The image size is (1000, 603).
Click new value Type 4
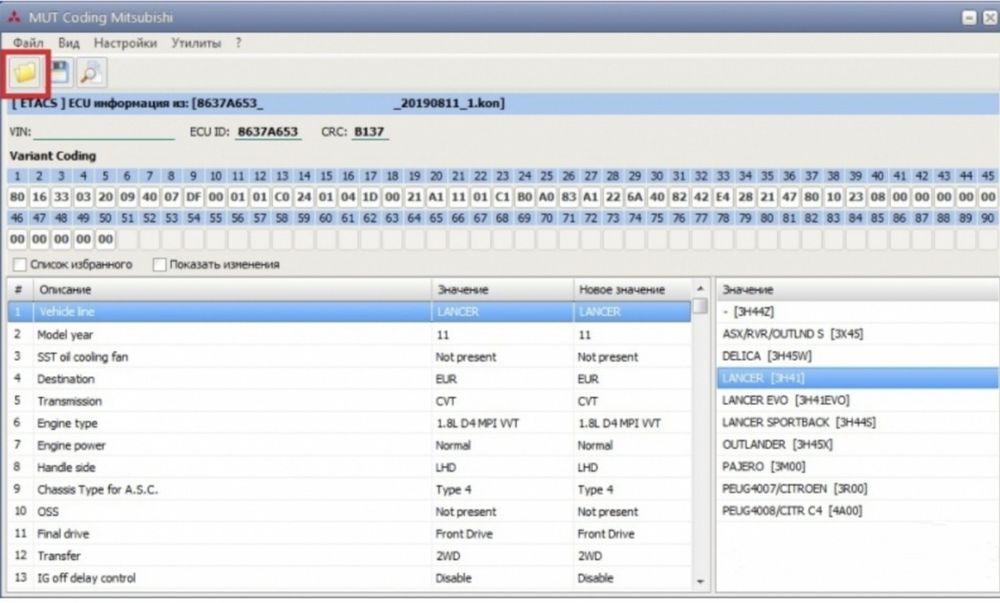point(595,490)
